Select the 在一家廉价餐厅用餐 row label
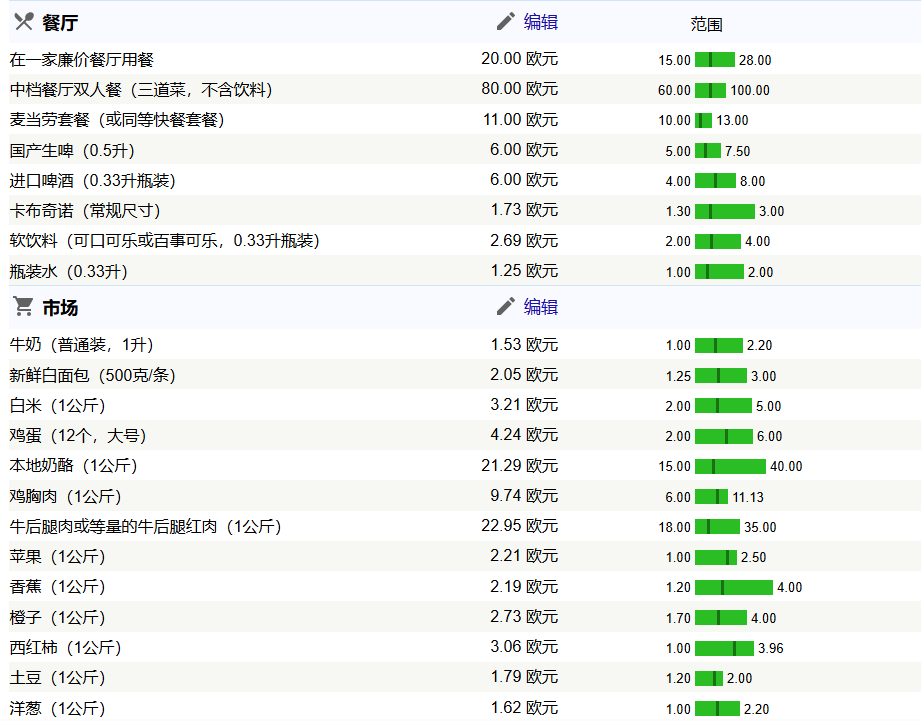Viewport: 922px width, 721px height. 82,60
